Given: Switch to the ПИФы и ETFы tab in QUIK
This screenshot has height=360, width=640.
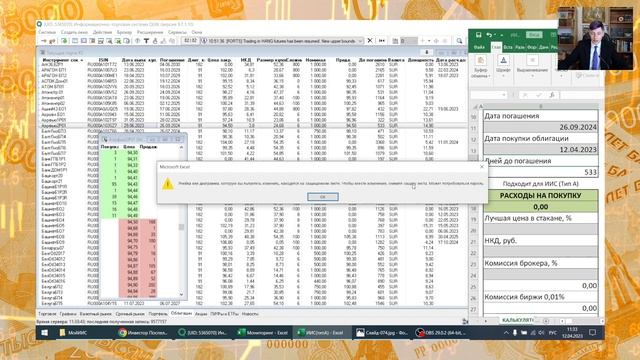Looking at the screenshot, I should [x=224, y=314].
